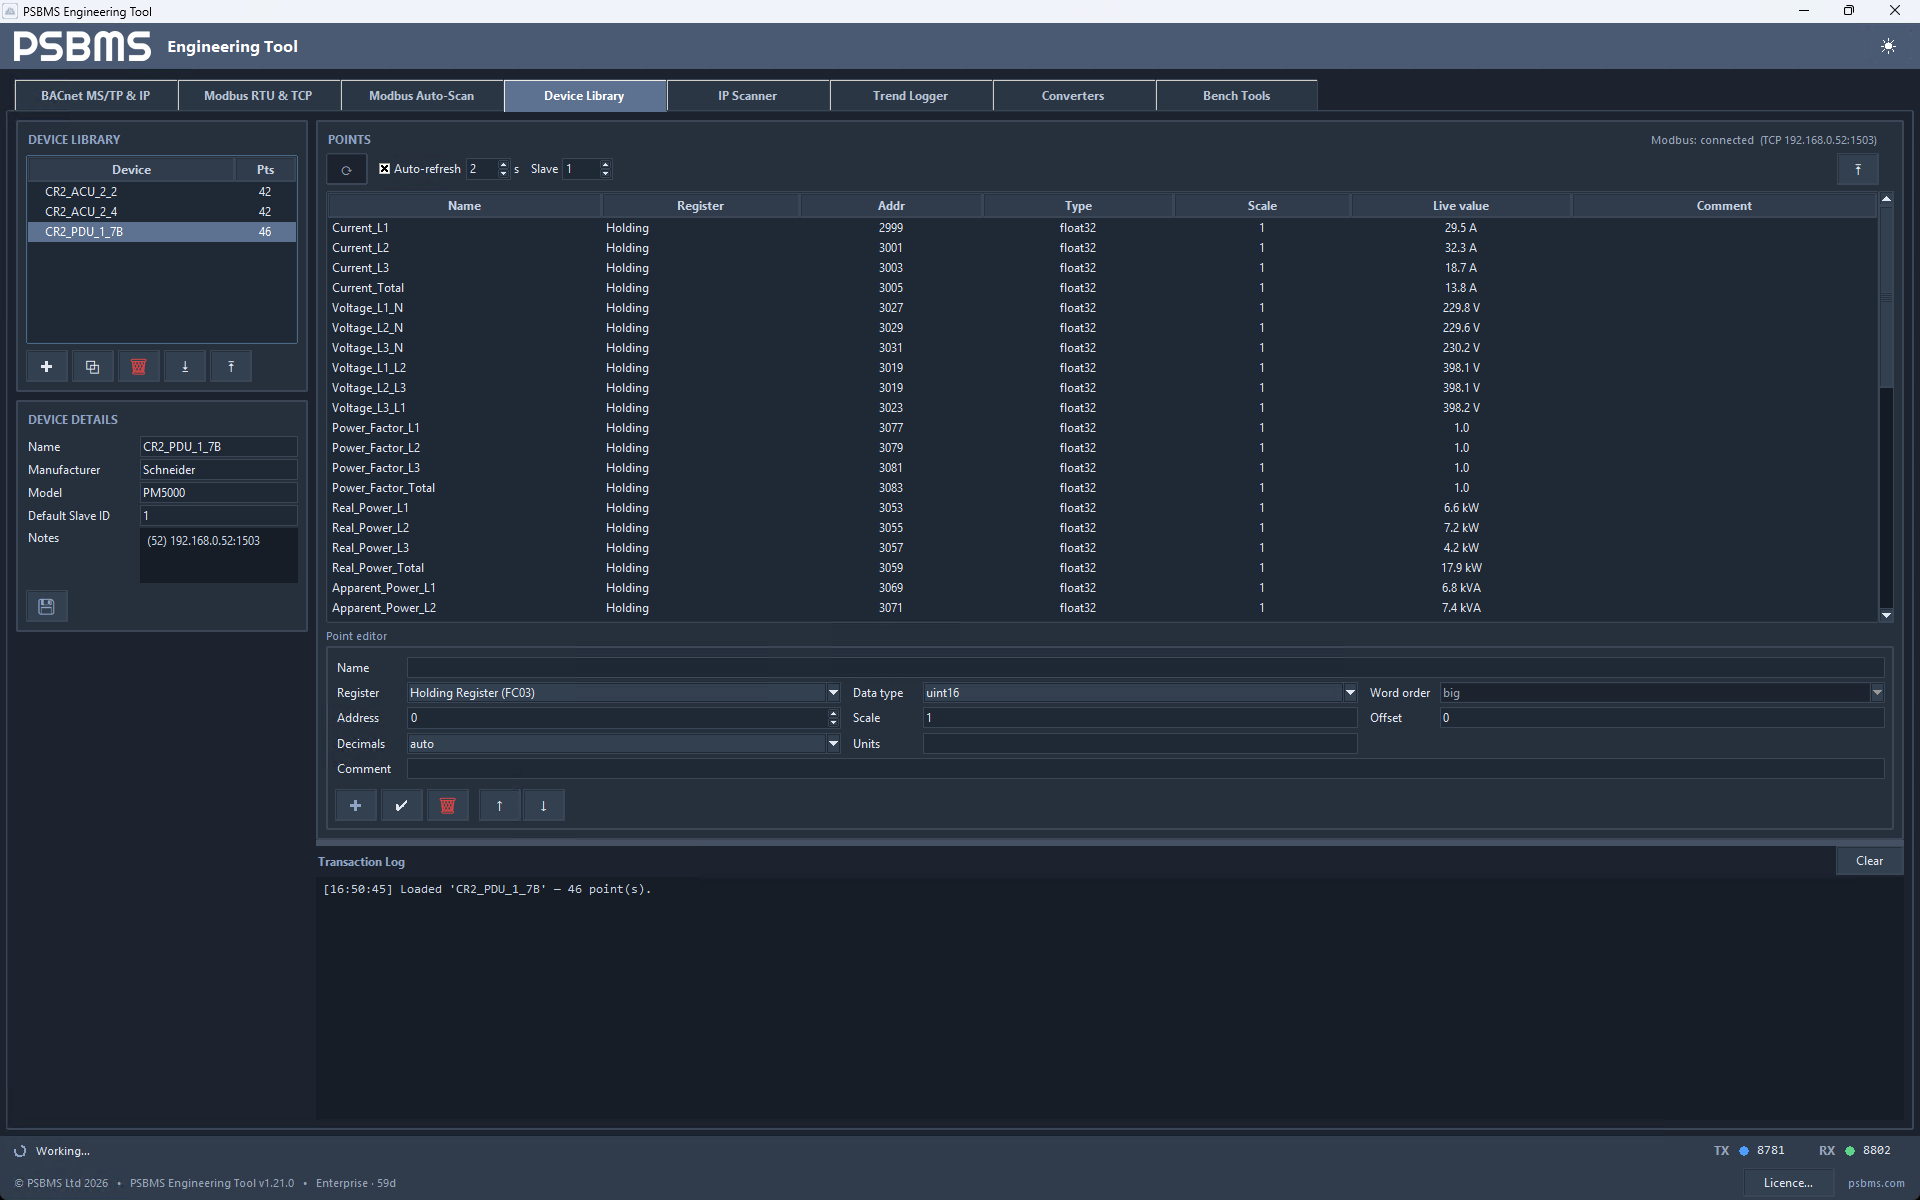The image size is (1920, 1200).
Task: Add a new point in the point editor
Action: (355, 805)
